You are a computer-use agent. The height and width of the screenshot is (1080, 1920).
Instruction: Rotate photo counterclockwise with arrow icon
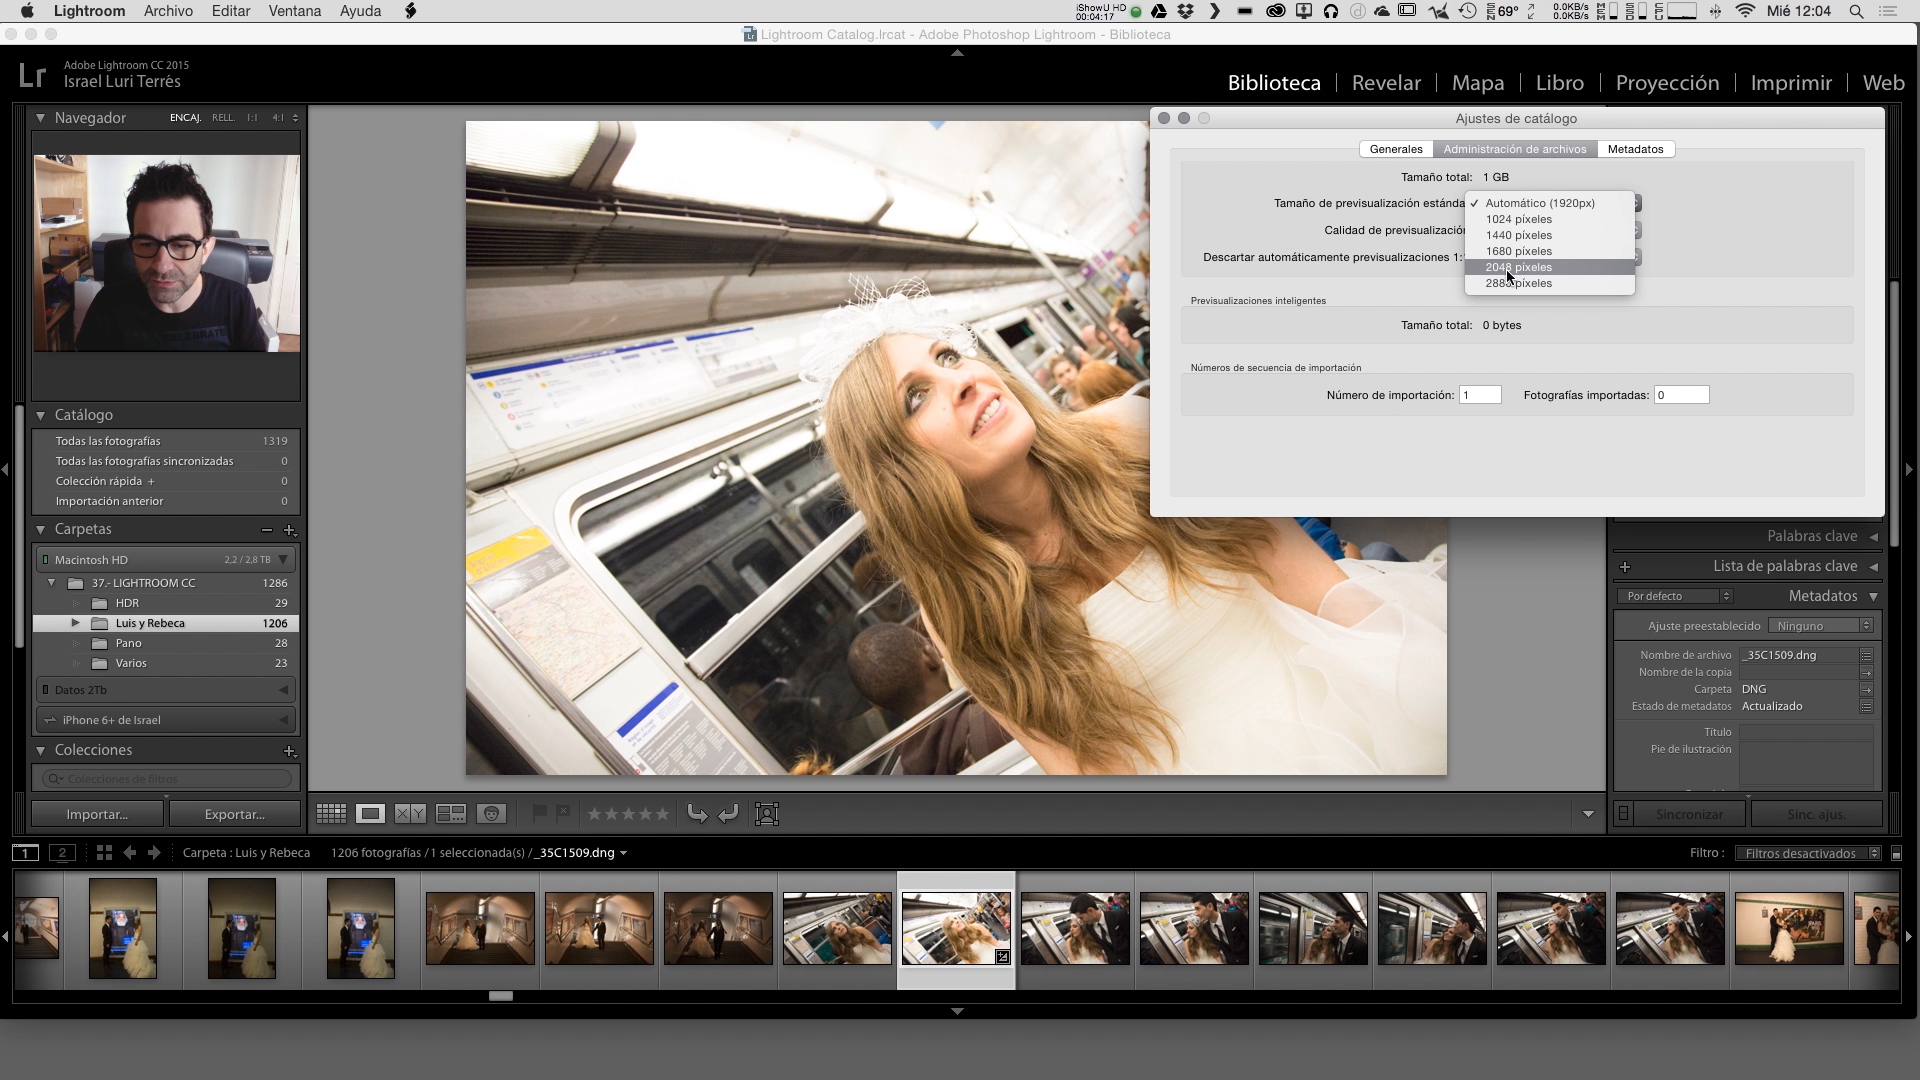point(697,814)
